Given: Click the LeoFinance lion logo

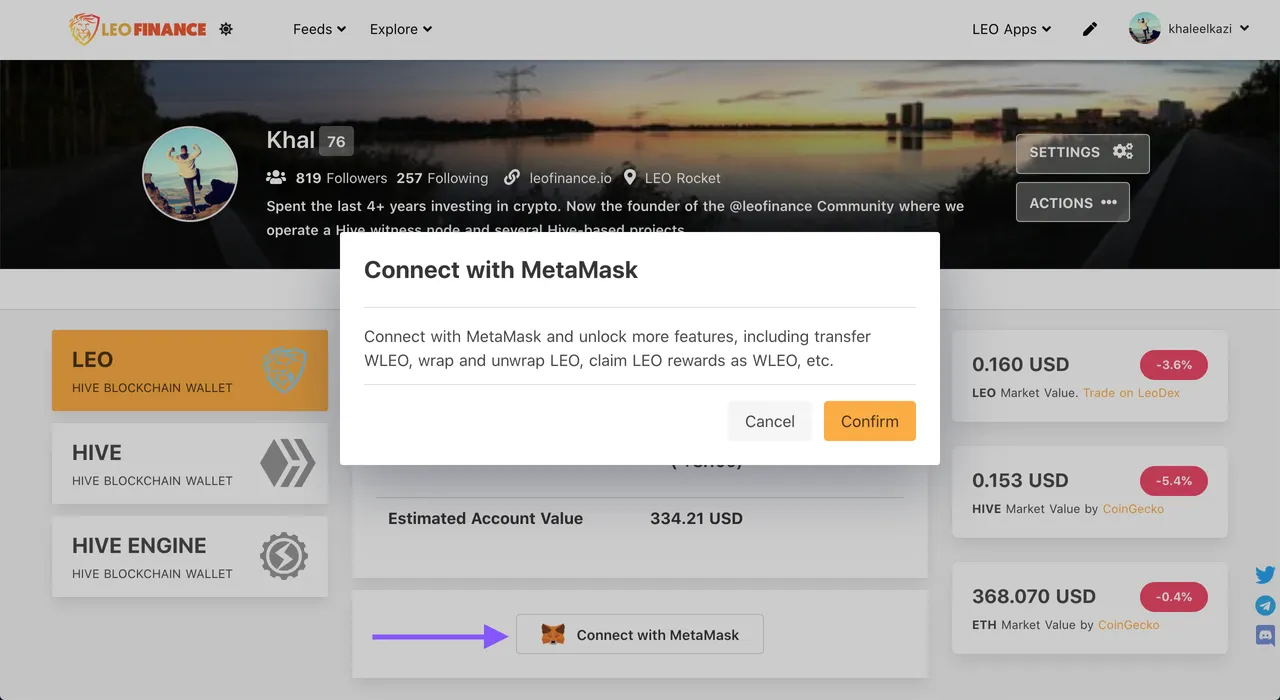Looking at the screenshot, I should click(138, 29).
